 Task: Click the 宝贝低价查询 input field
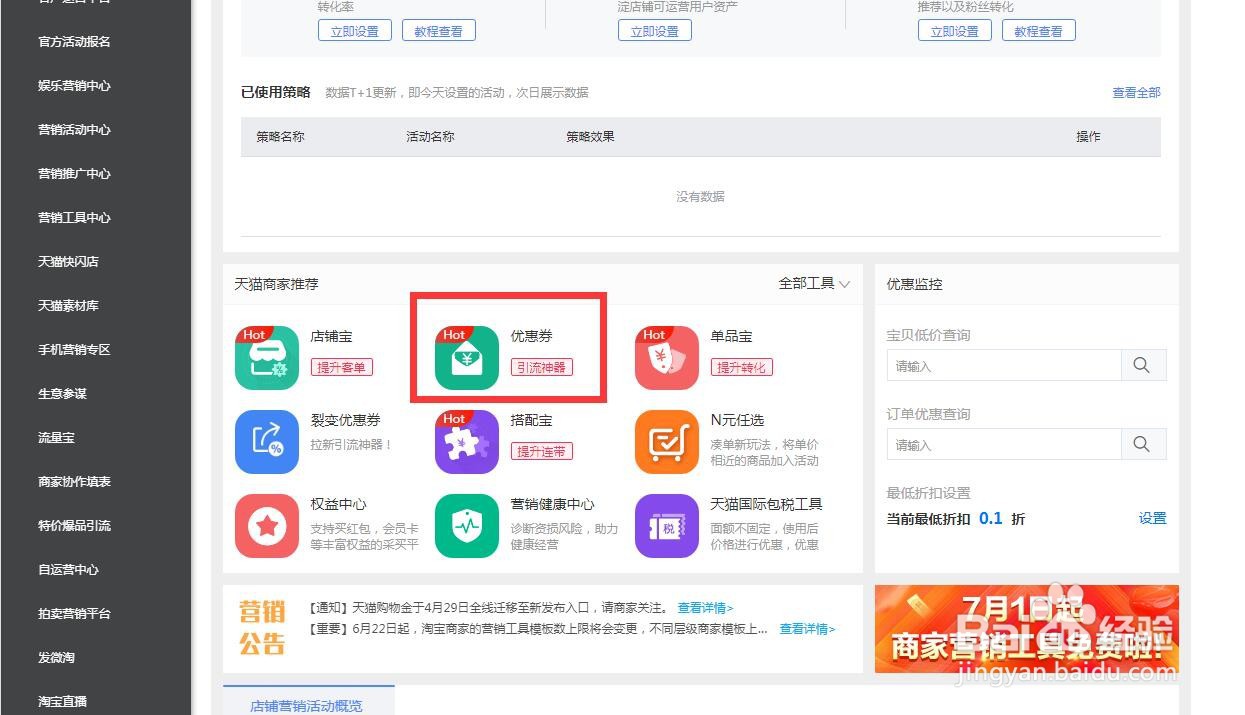(x=1004, y=365)
